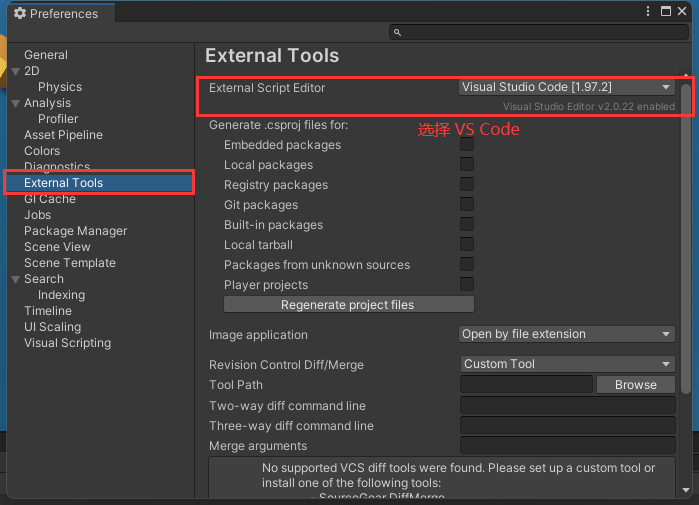Focus the preferences search field

(x=539, y=32)
